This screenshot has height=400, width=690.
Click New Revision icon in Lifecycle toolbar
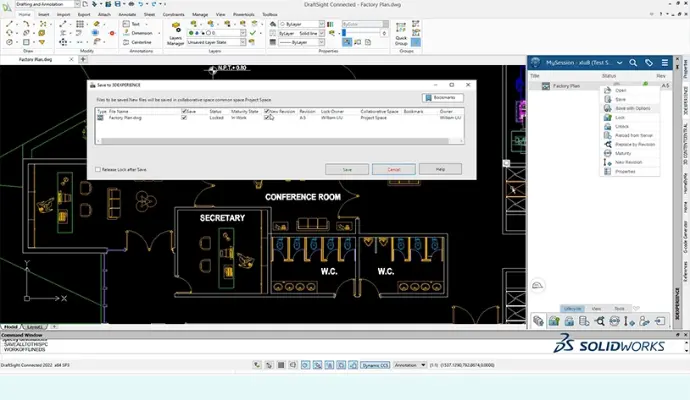(x=629, y=321)
